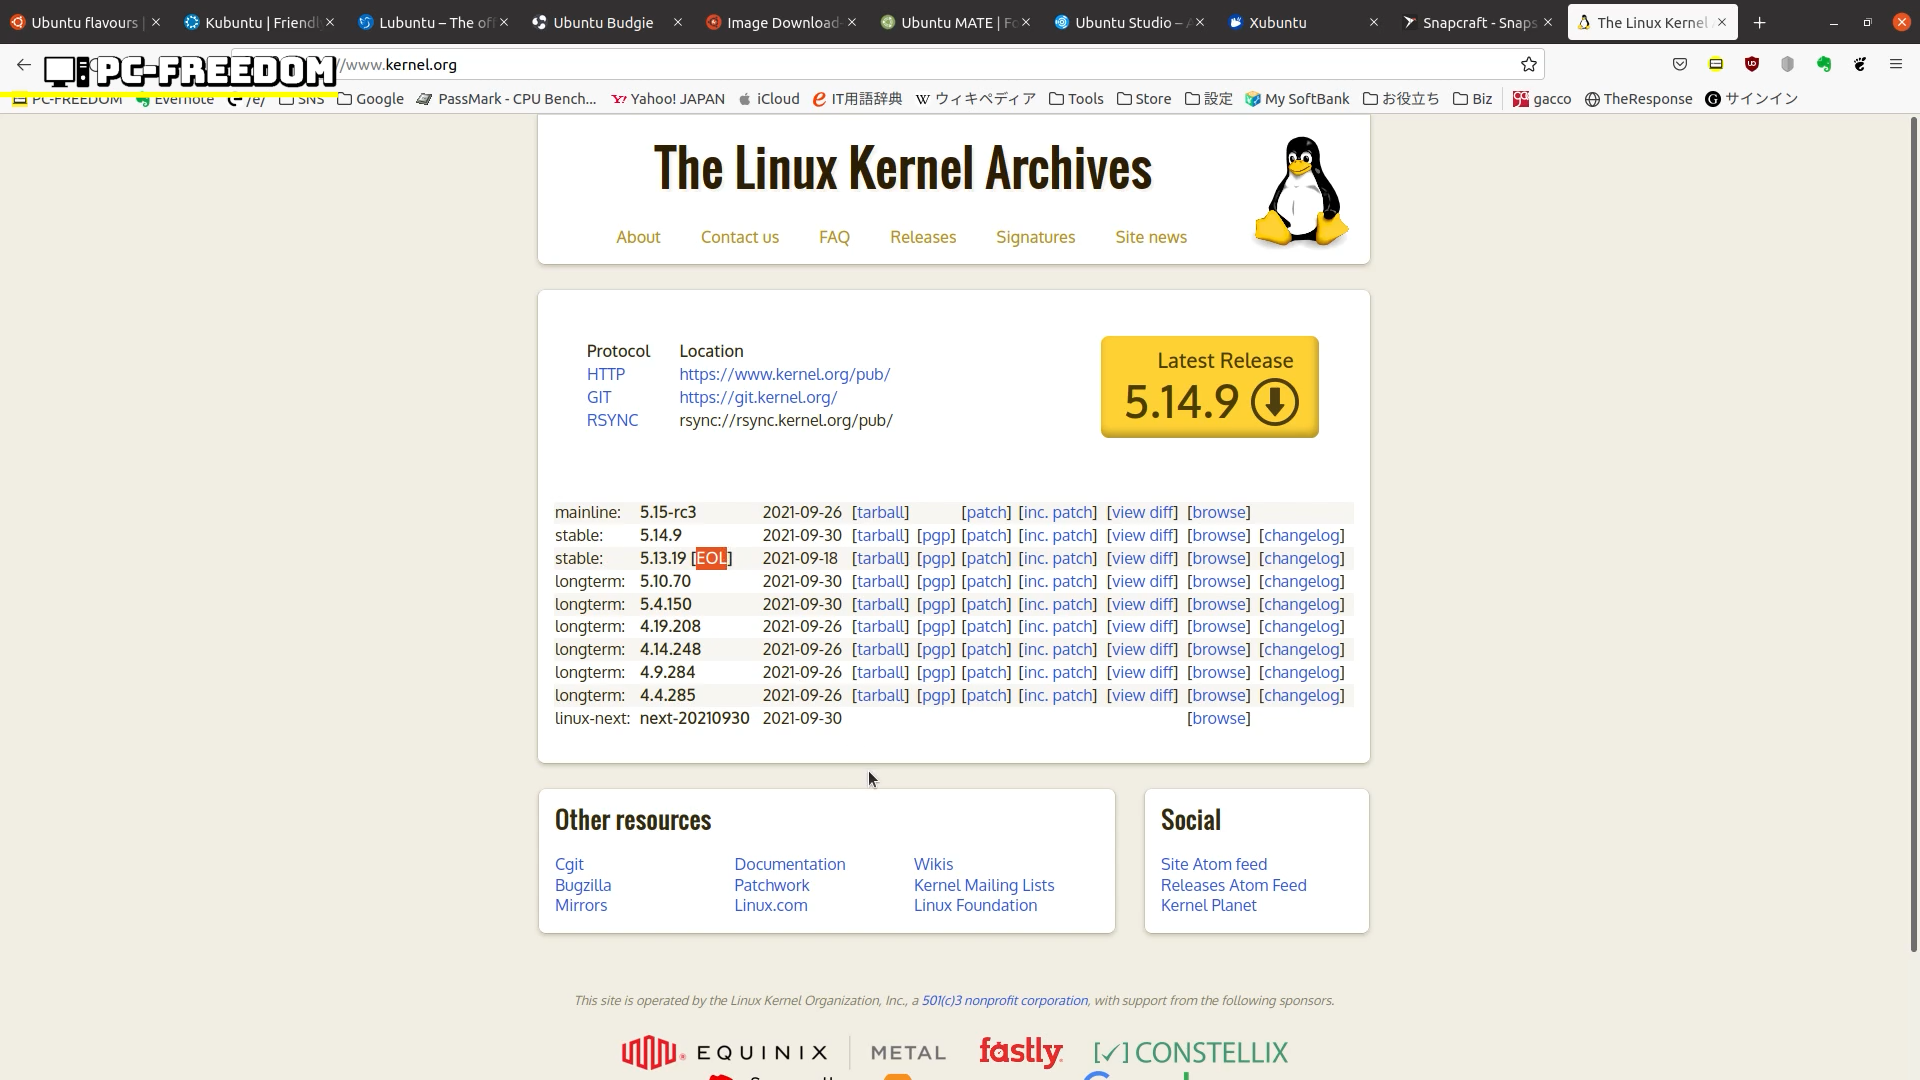Open the Store bookmark folder

pyautogui.click(x=1144, y=99)
